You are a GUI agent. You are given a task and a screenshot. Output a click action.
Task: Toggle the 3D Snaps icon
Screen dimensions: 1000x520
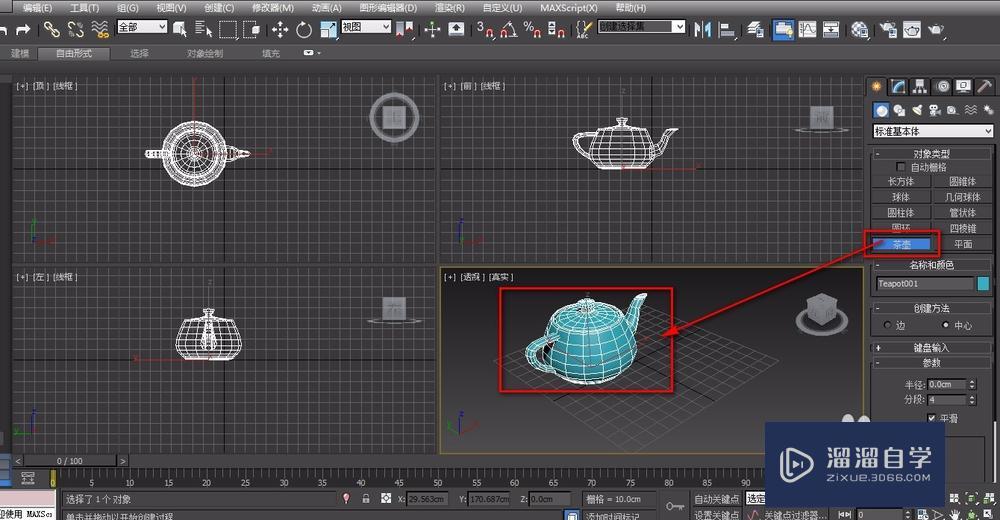click(485, 29)
